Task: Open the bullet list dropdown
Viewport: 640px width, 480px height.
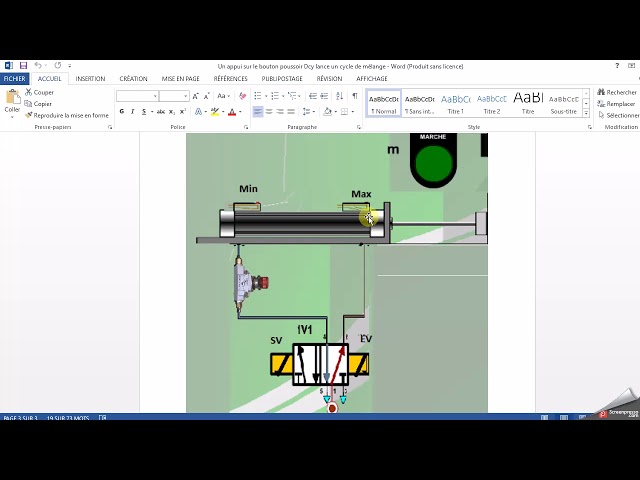Action: point(266,96)
